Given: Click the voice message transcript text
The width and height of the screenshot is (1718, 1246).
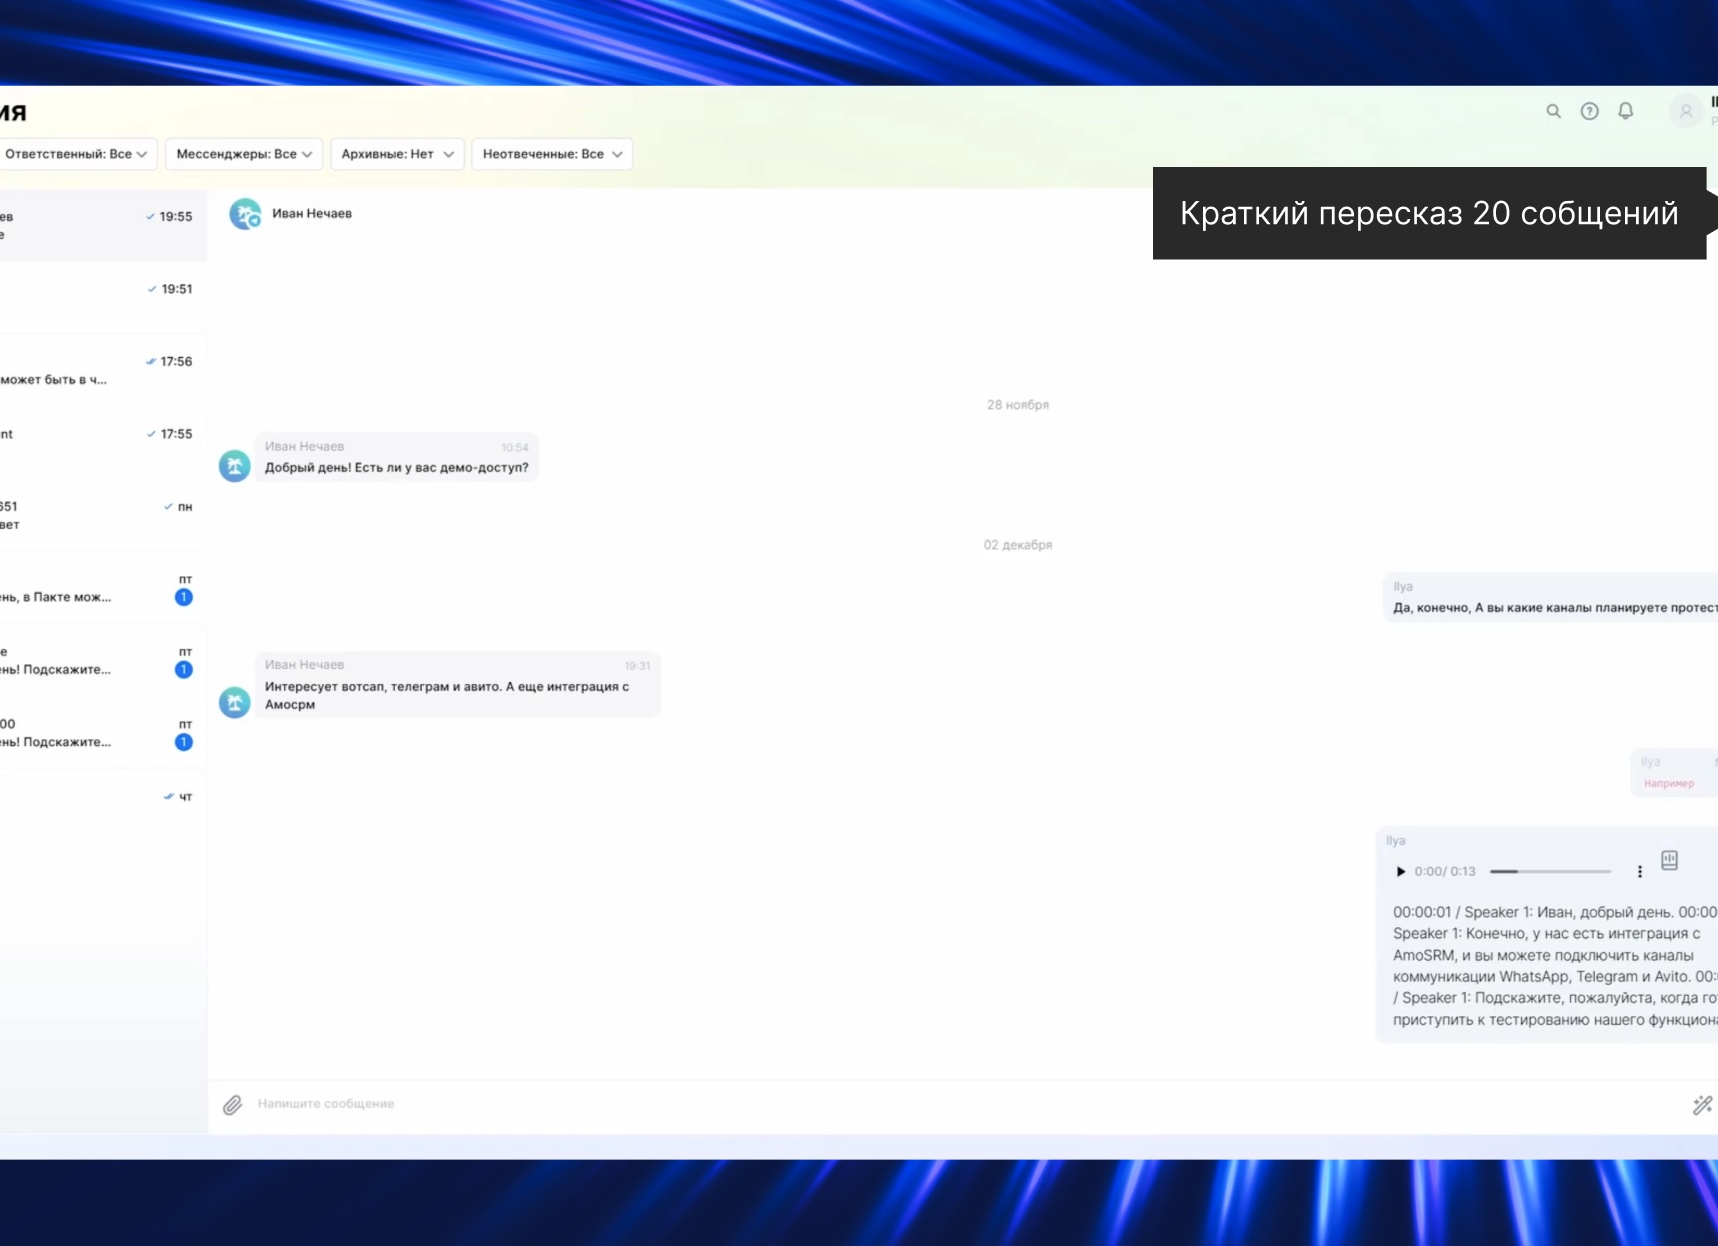Looking at the screenshot, I should [x=1555, y=966].
